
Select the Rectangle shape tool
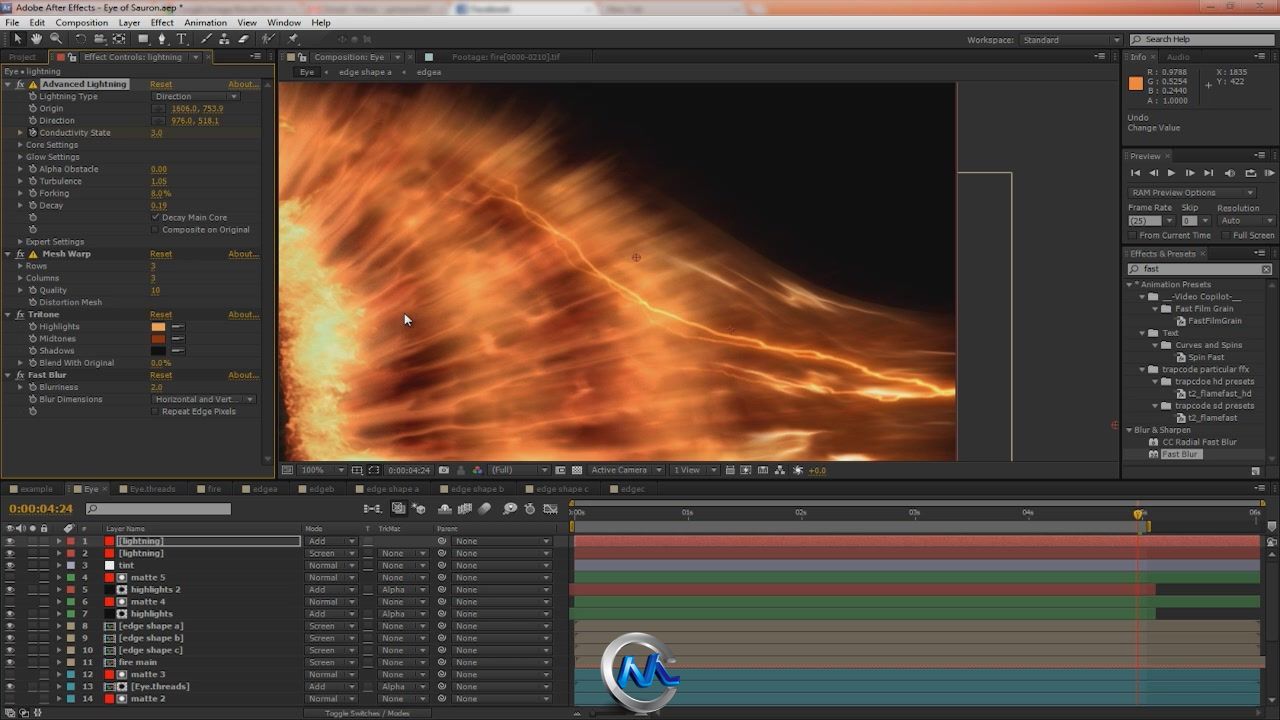[x=143, y=39]
